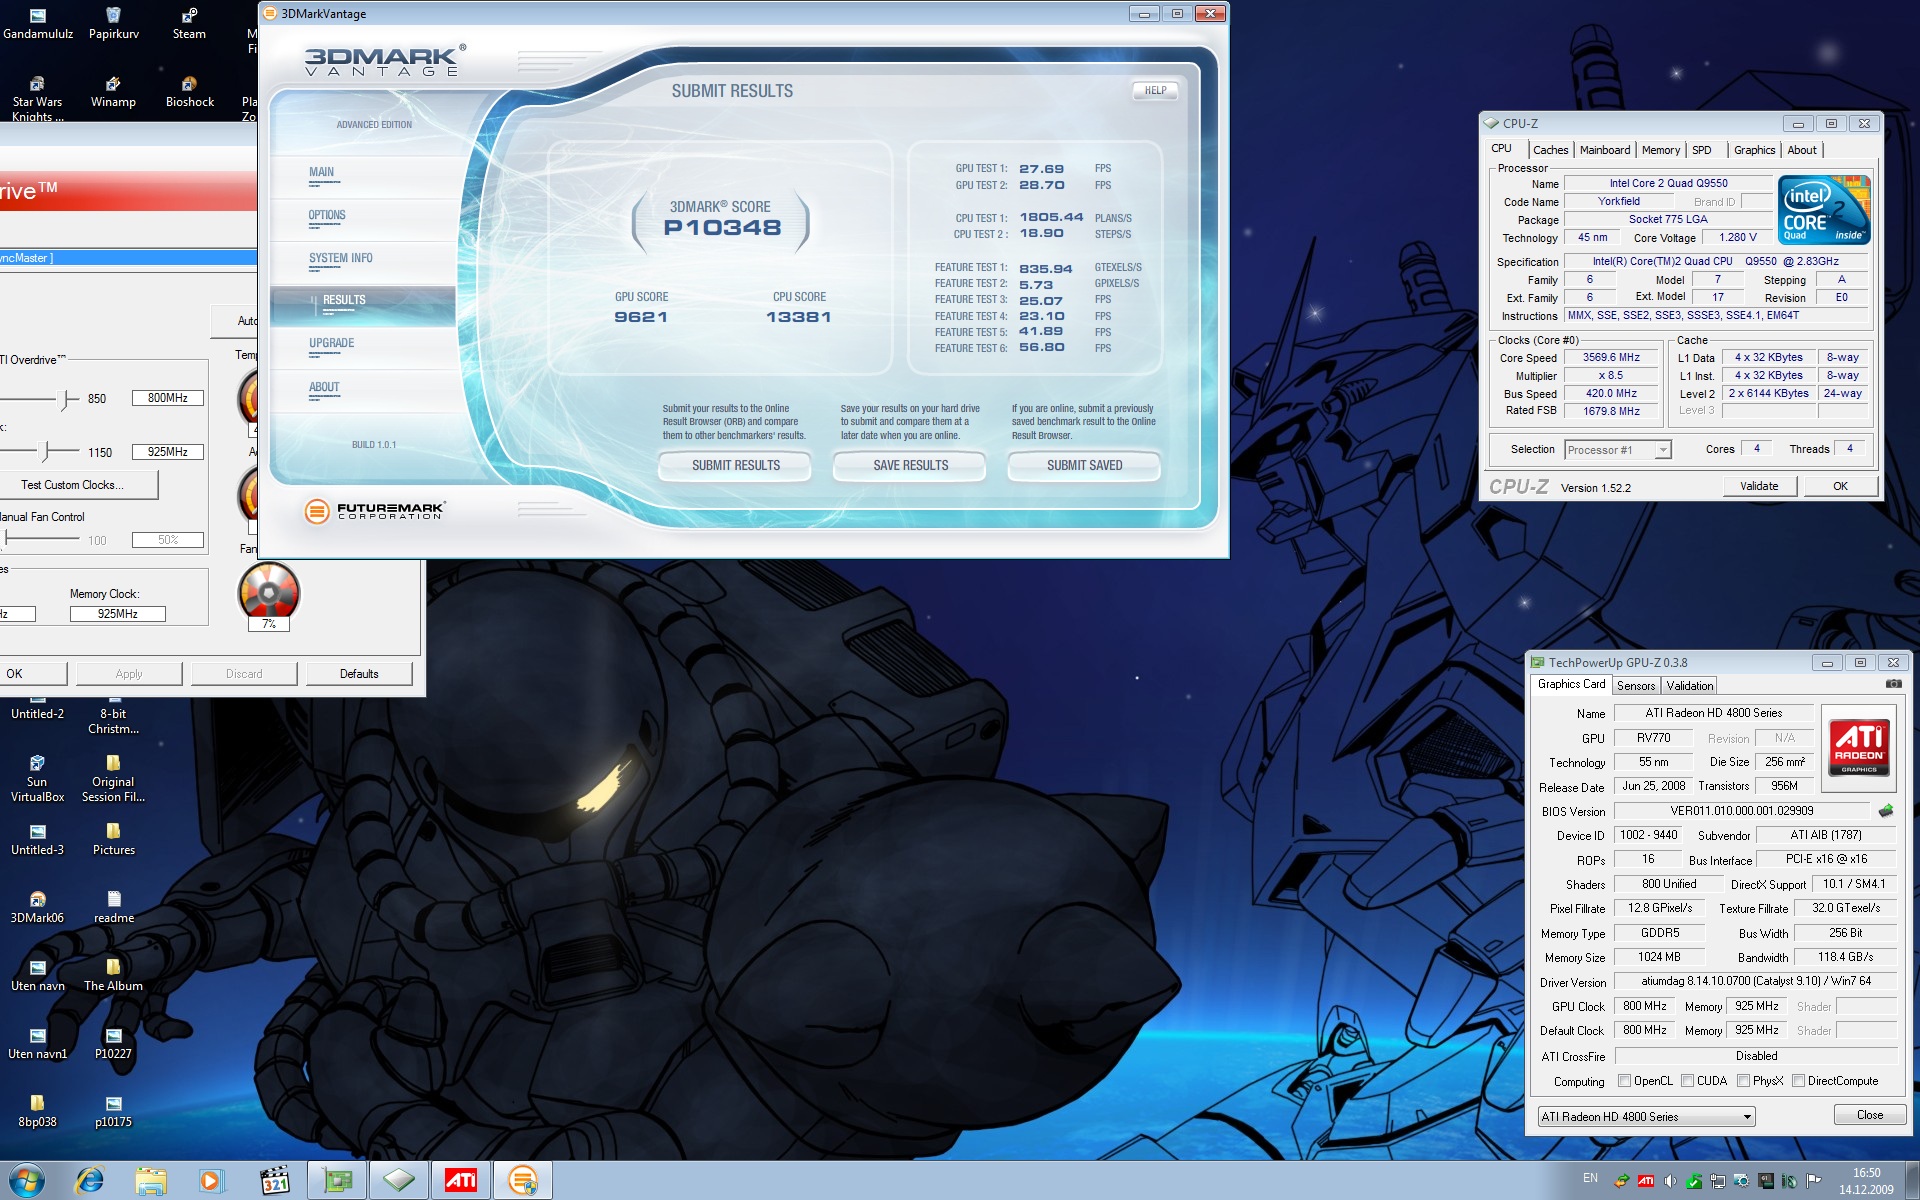
Task: Open ABOUT in 3DMark sidebar
Action: click(x=324, y=387)
